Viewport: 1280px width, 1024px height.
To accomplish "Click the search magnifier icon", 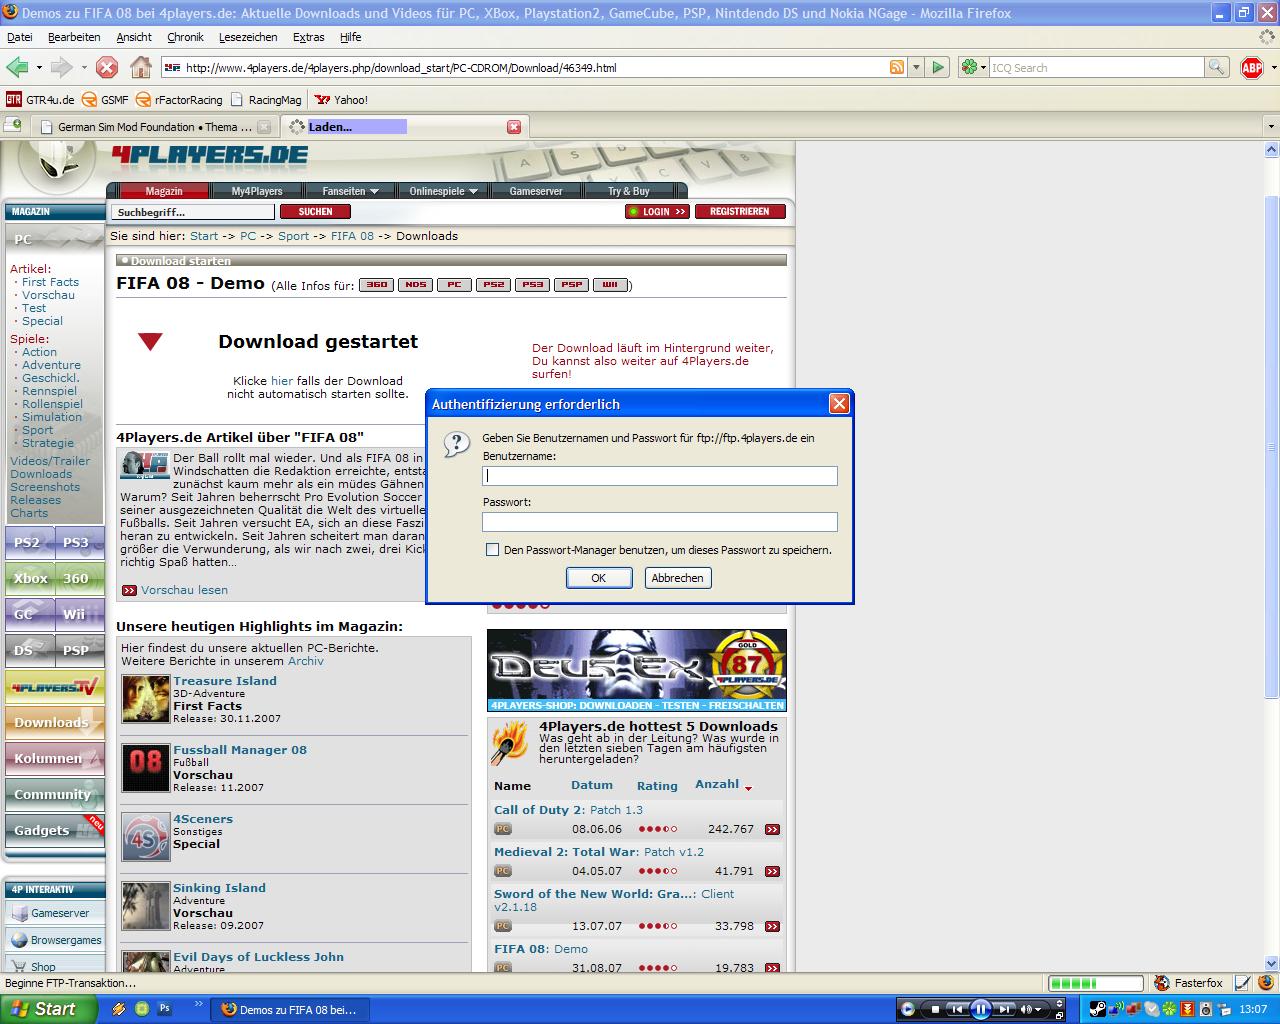I will click(x=1216, y=68).
